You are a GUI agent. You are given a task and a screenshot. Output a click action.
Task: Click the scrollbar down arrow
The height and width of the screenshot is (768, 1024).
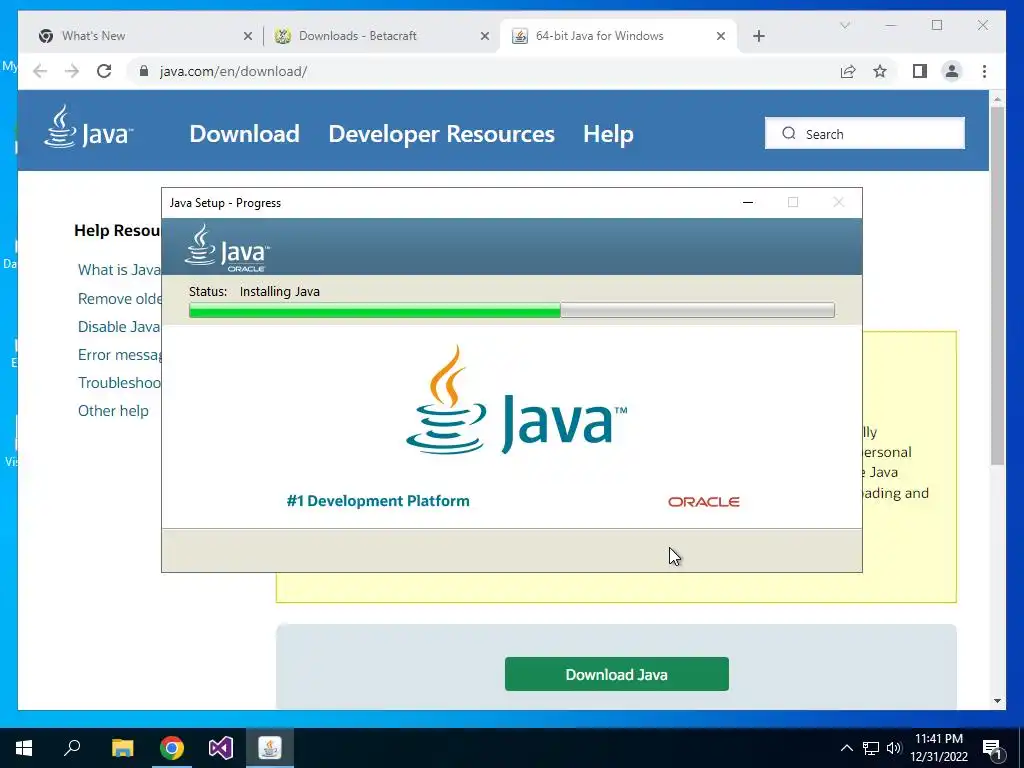pos(997,701)
